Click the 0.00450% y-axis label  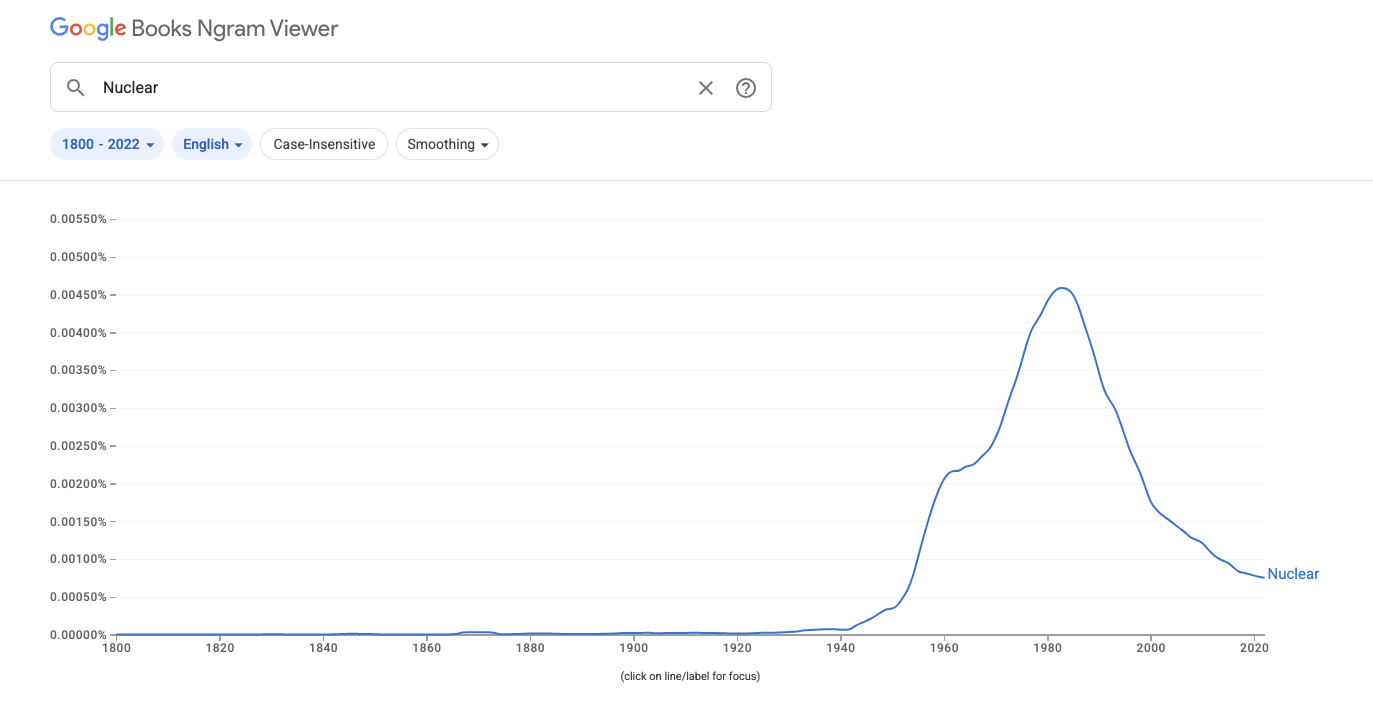[78, 295]
